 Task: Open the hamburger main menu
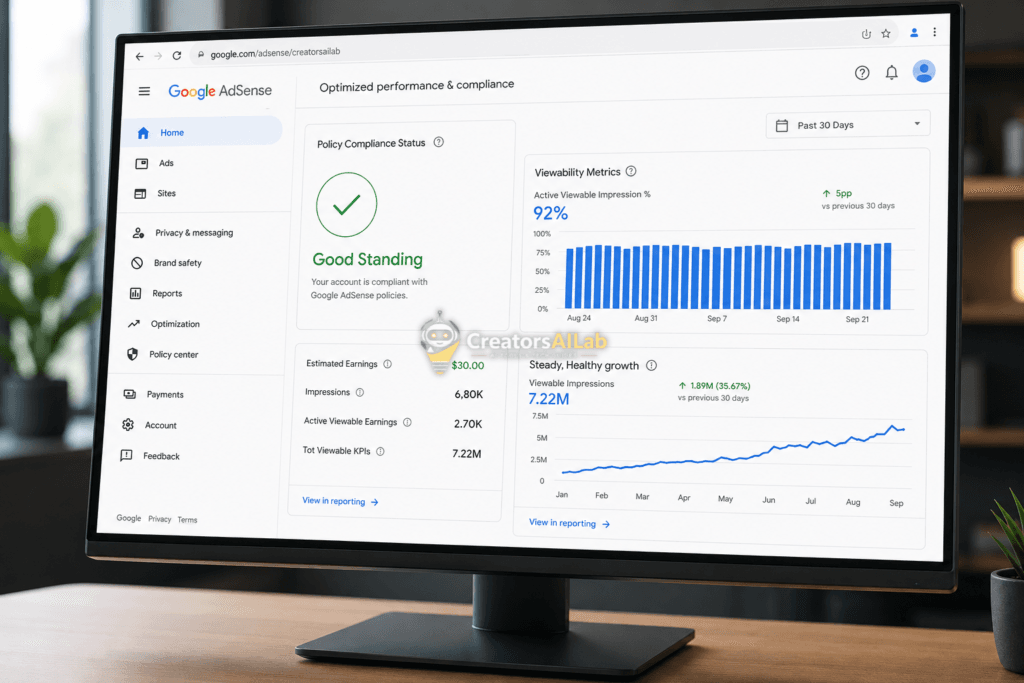pos(144,91)
